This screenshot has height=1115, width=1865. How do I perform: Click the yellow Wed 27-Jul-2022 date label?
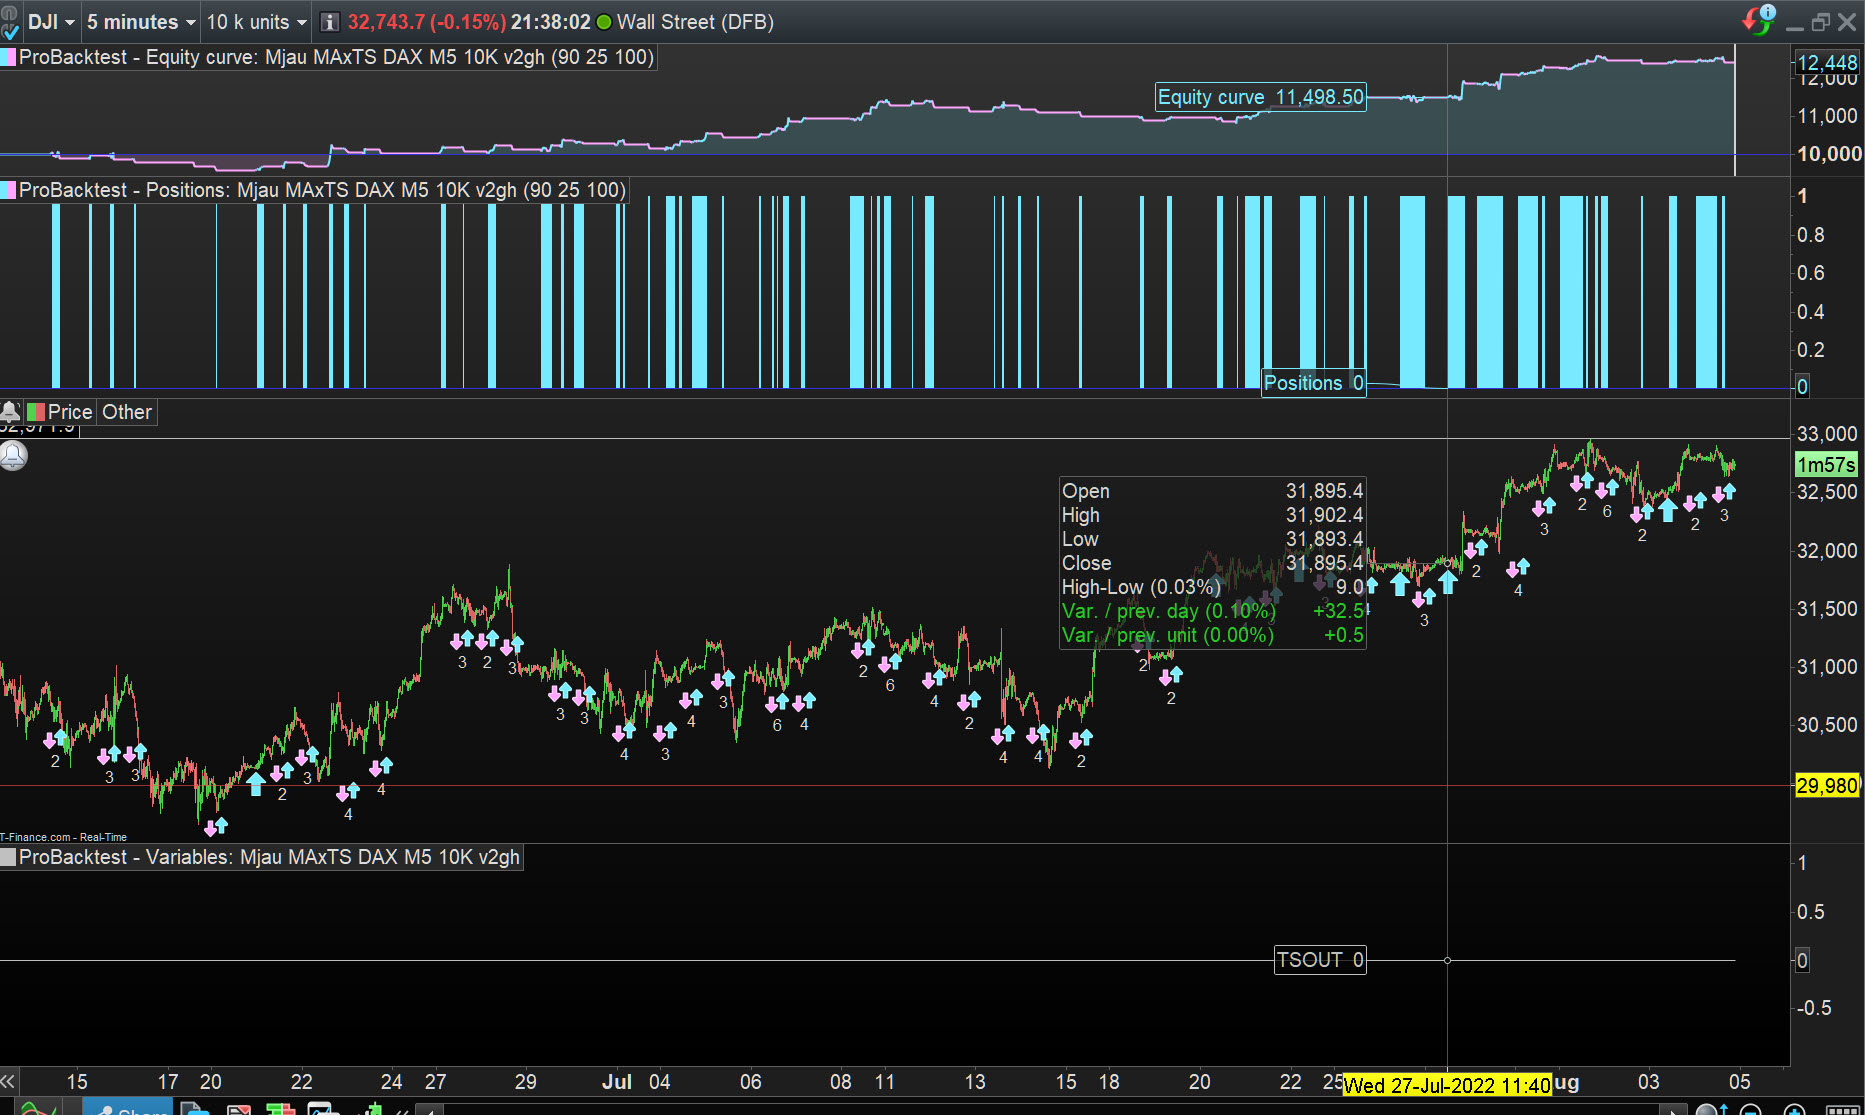pyautogui.click(x=1447, y=1085)
